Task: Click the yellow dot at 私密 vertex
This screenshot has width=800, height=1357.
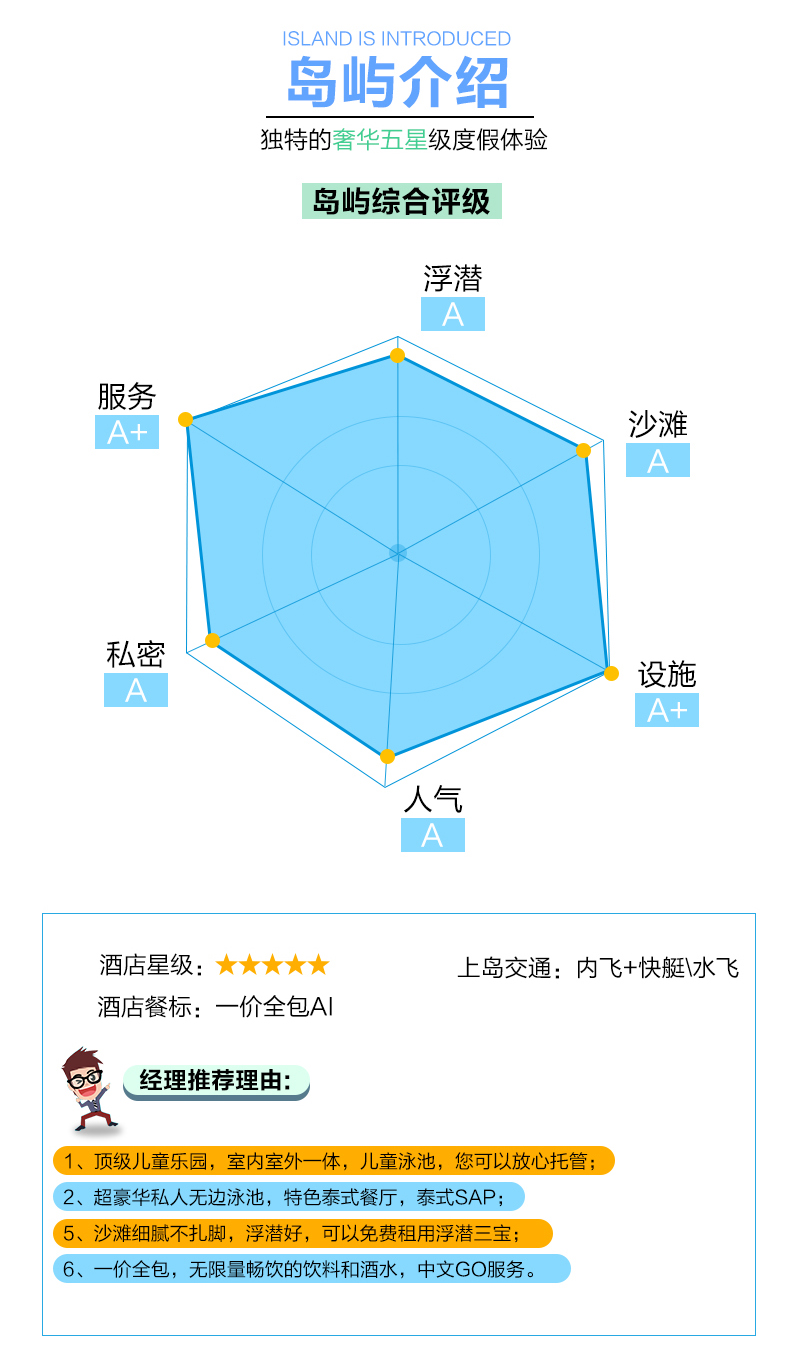Action: [212, 640]
